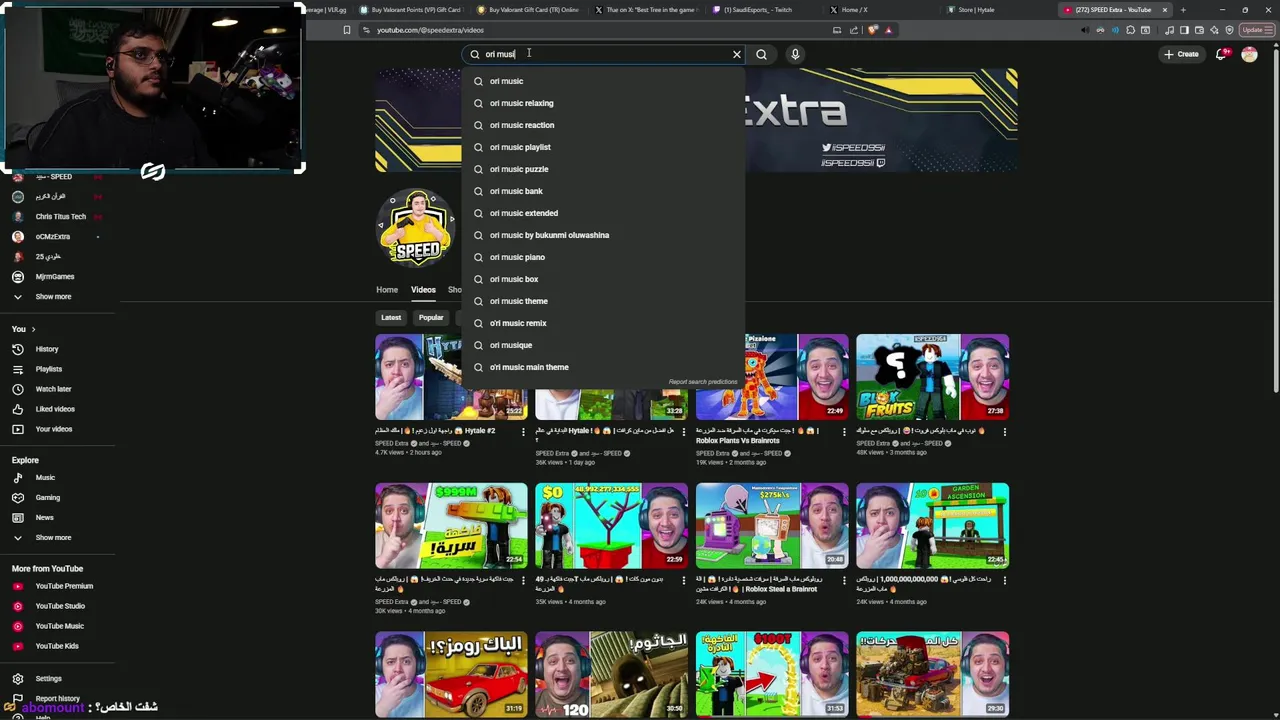The height and width of the screenshot is (720, 1280).
Task: Open the channel Home tab
Action: [387, 290]
